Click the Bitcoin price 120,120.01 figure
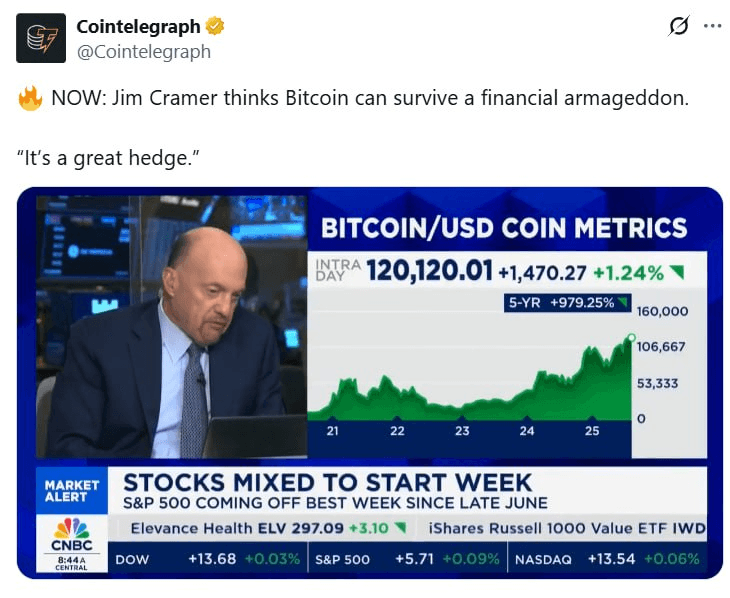Screen dimensions: 730x598 429,271
